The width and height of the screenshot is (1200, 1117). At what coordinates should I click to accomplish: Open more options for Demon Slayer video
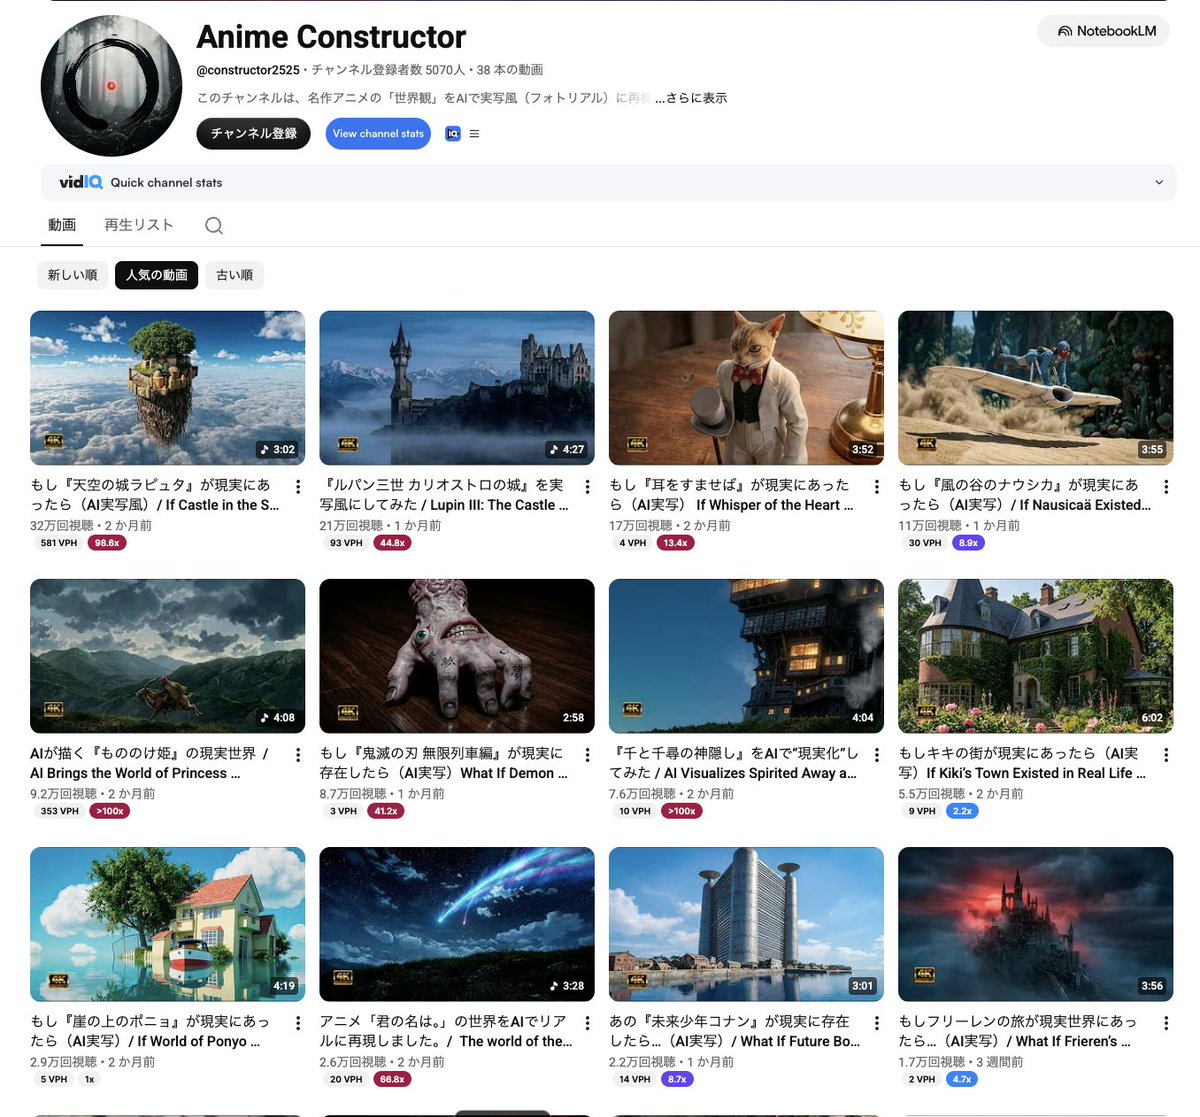(587, 755)
